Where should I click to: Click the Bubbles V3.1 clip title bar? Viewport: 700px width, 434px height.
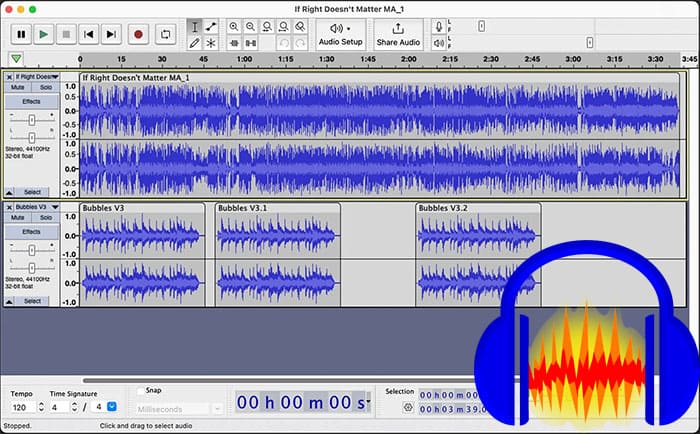click(x=278, y=208)
